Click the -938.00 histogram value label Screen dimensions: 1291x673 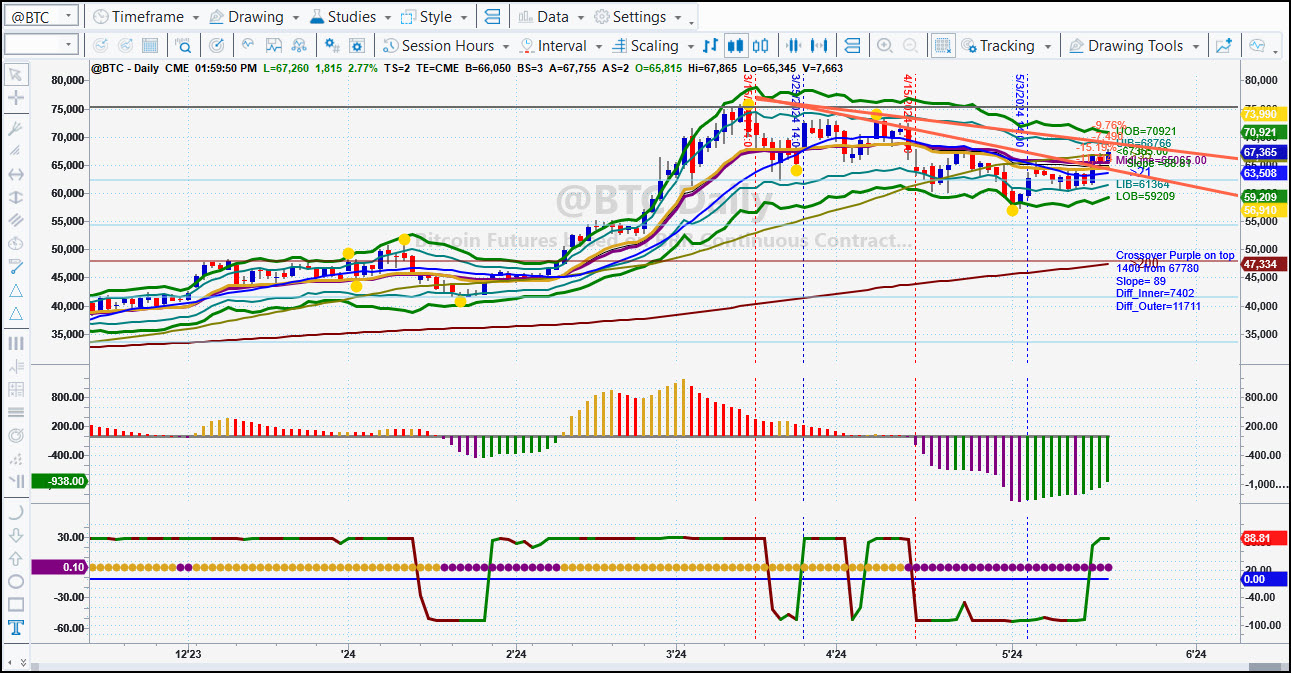(x=61, y=481)
